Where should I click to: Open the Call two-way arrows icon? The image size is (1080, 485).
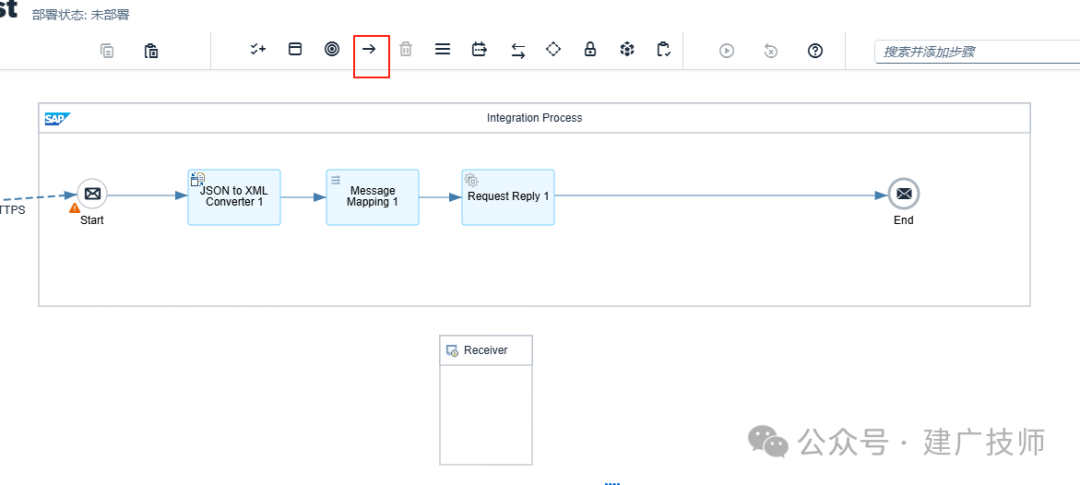point(518,50)
